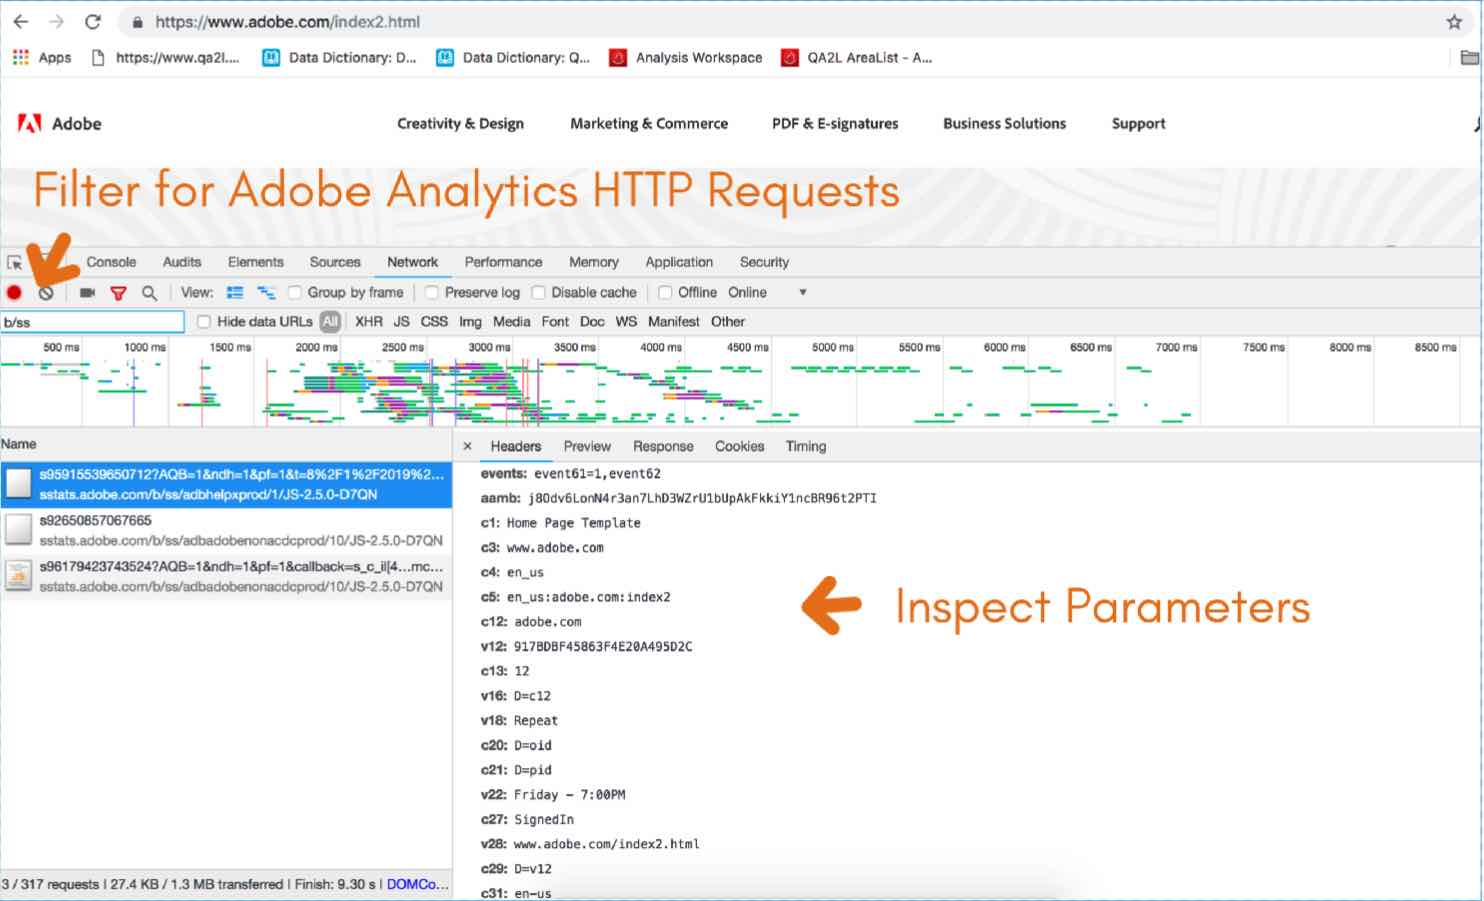Filter requests by Media type
The image size is (1484, 901).
click(x=512, y=322)
